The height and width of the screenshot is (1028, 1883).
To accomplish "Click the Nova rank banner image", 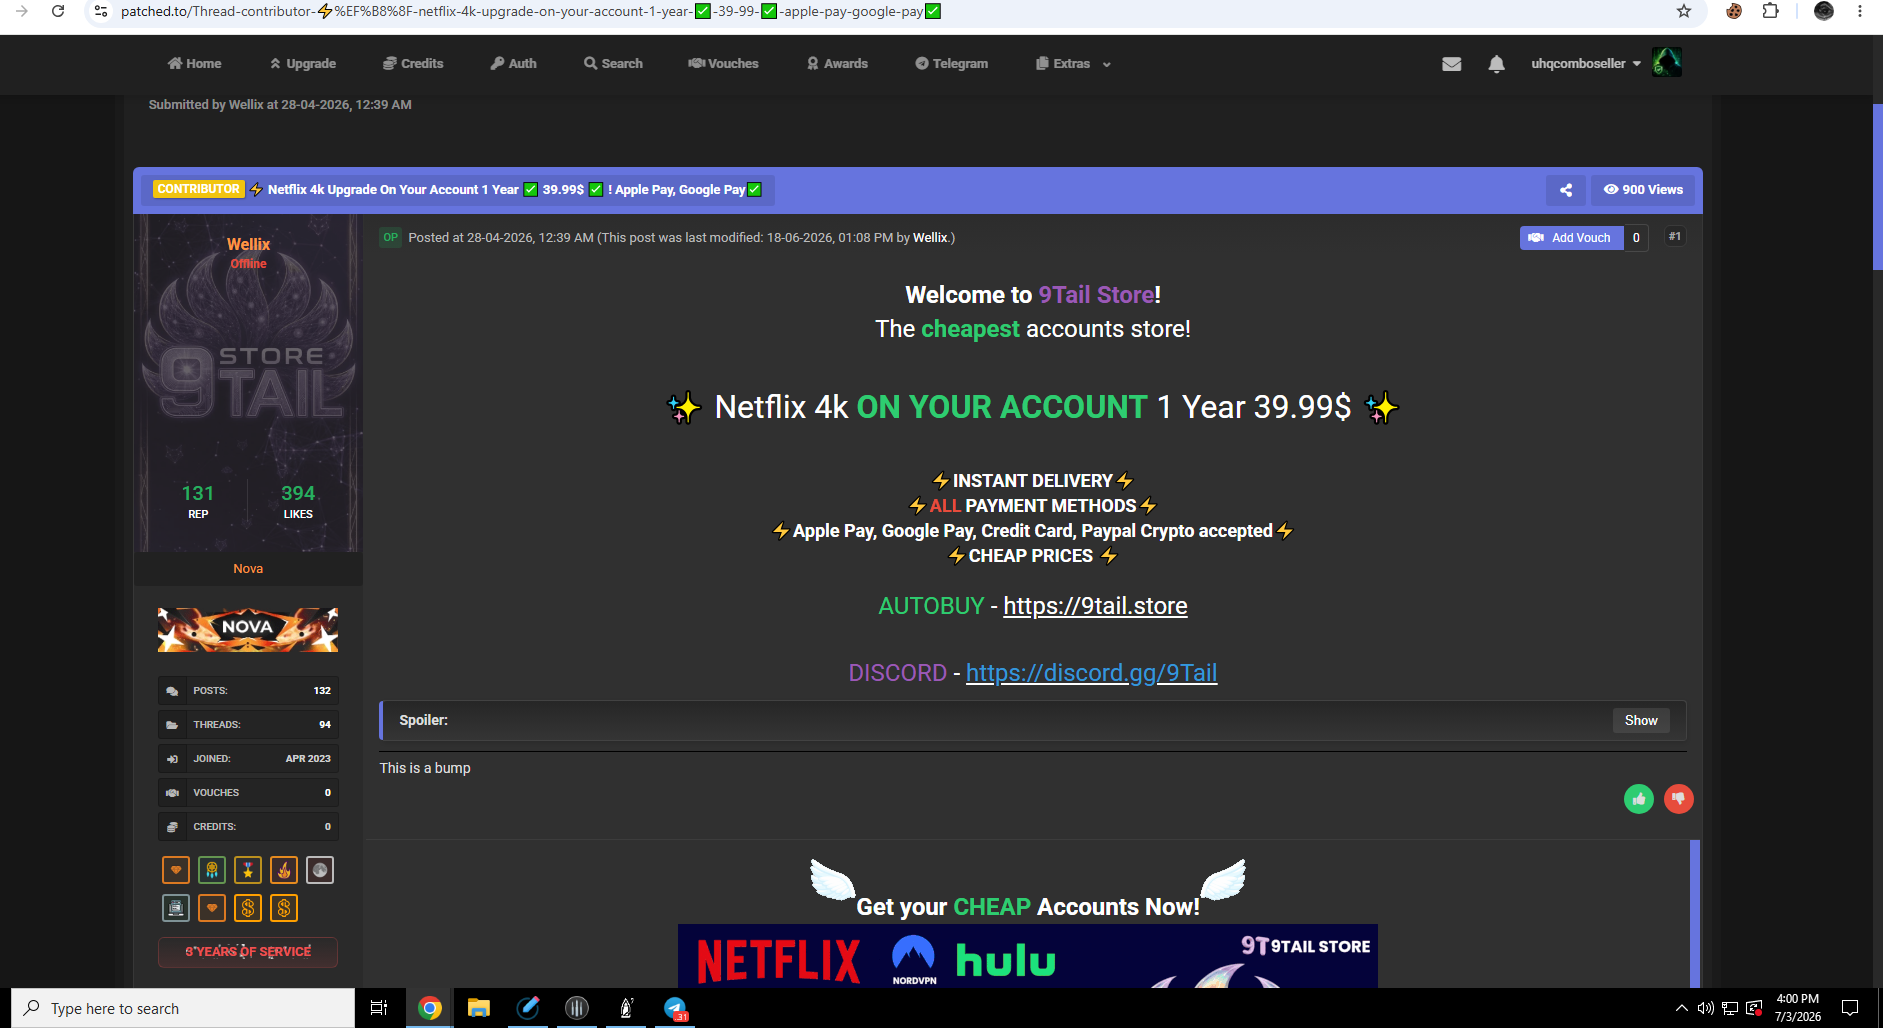I will (248, 630).
